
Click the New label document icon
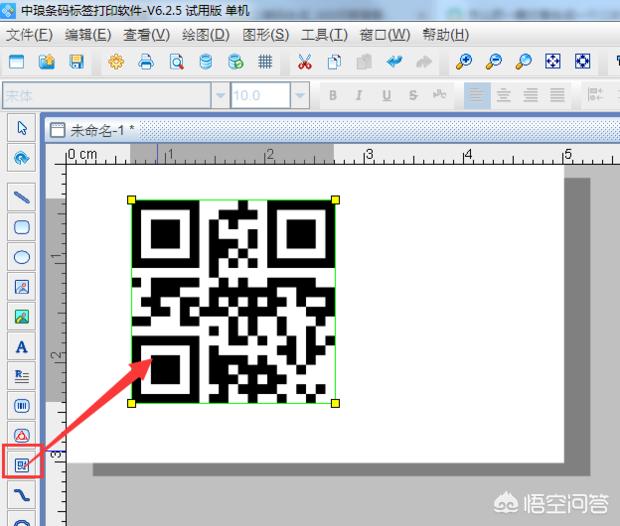(16, 62)
